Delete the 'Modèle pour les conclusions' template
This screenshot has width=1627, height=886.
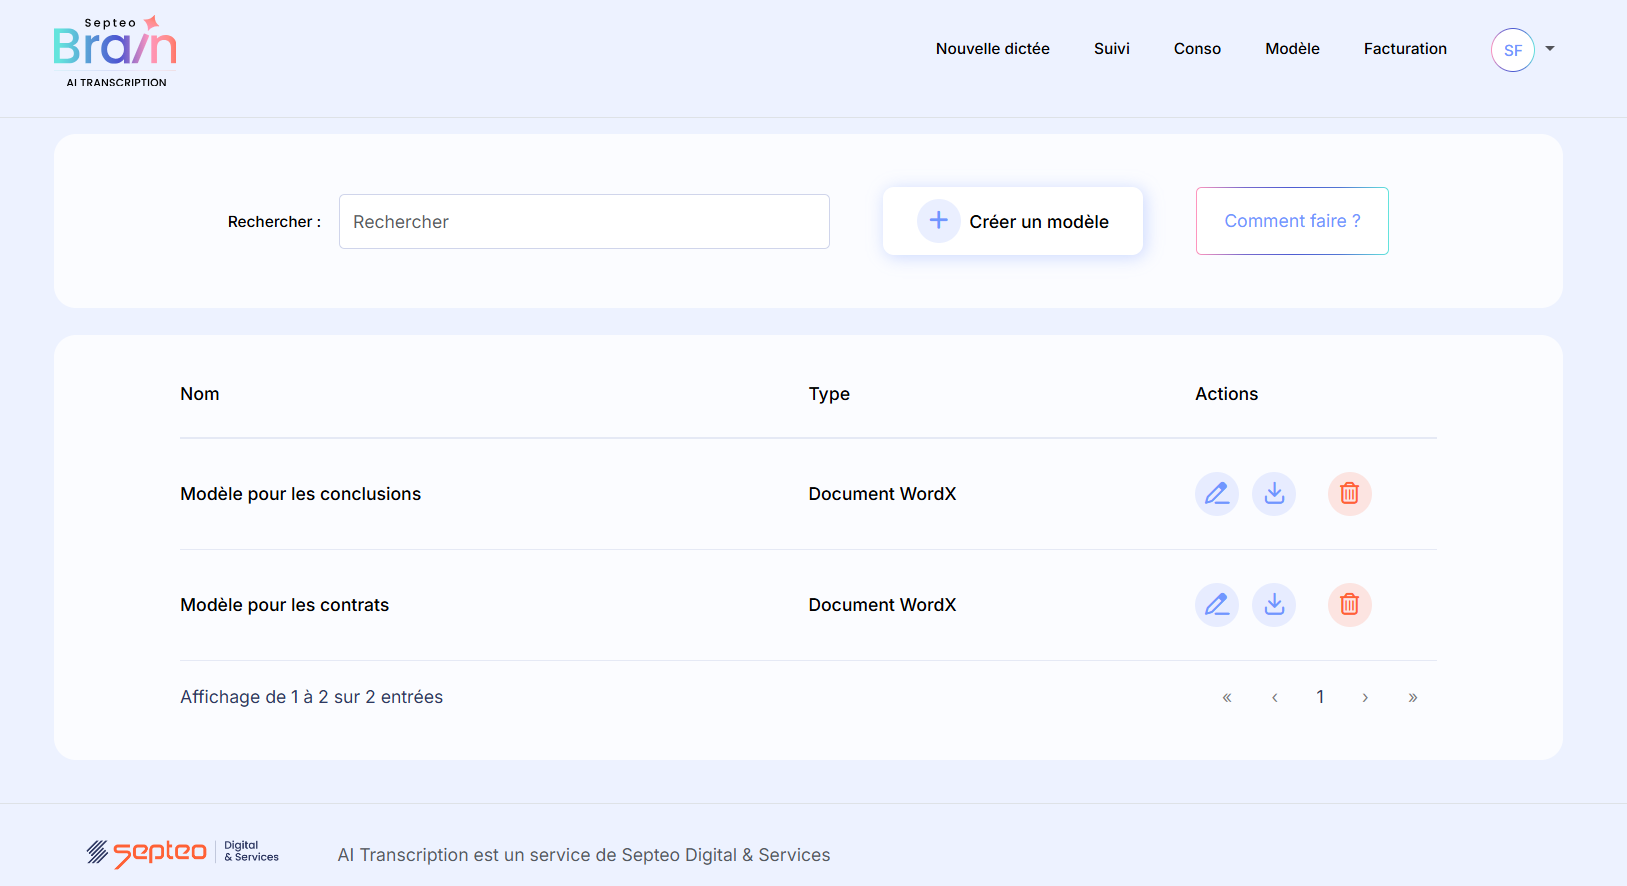pos(1349,494)
